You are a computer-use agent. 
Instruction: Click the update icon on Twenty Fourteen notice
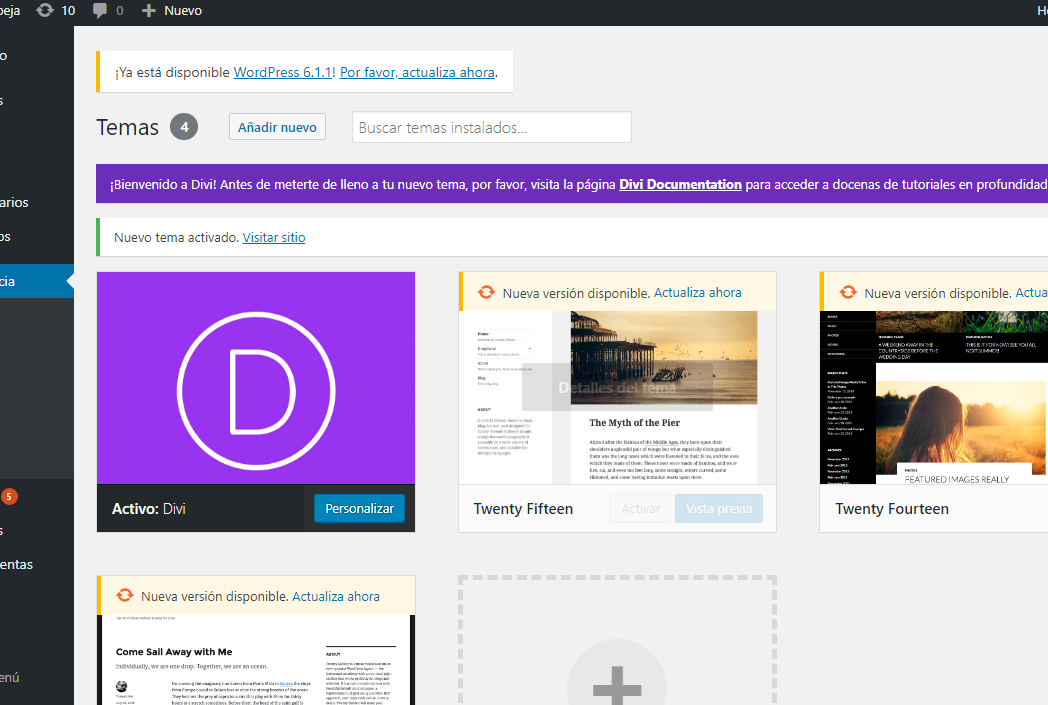pos(848,293)
